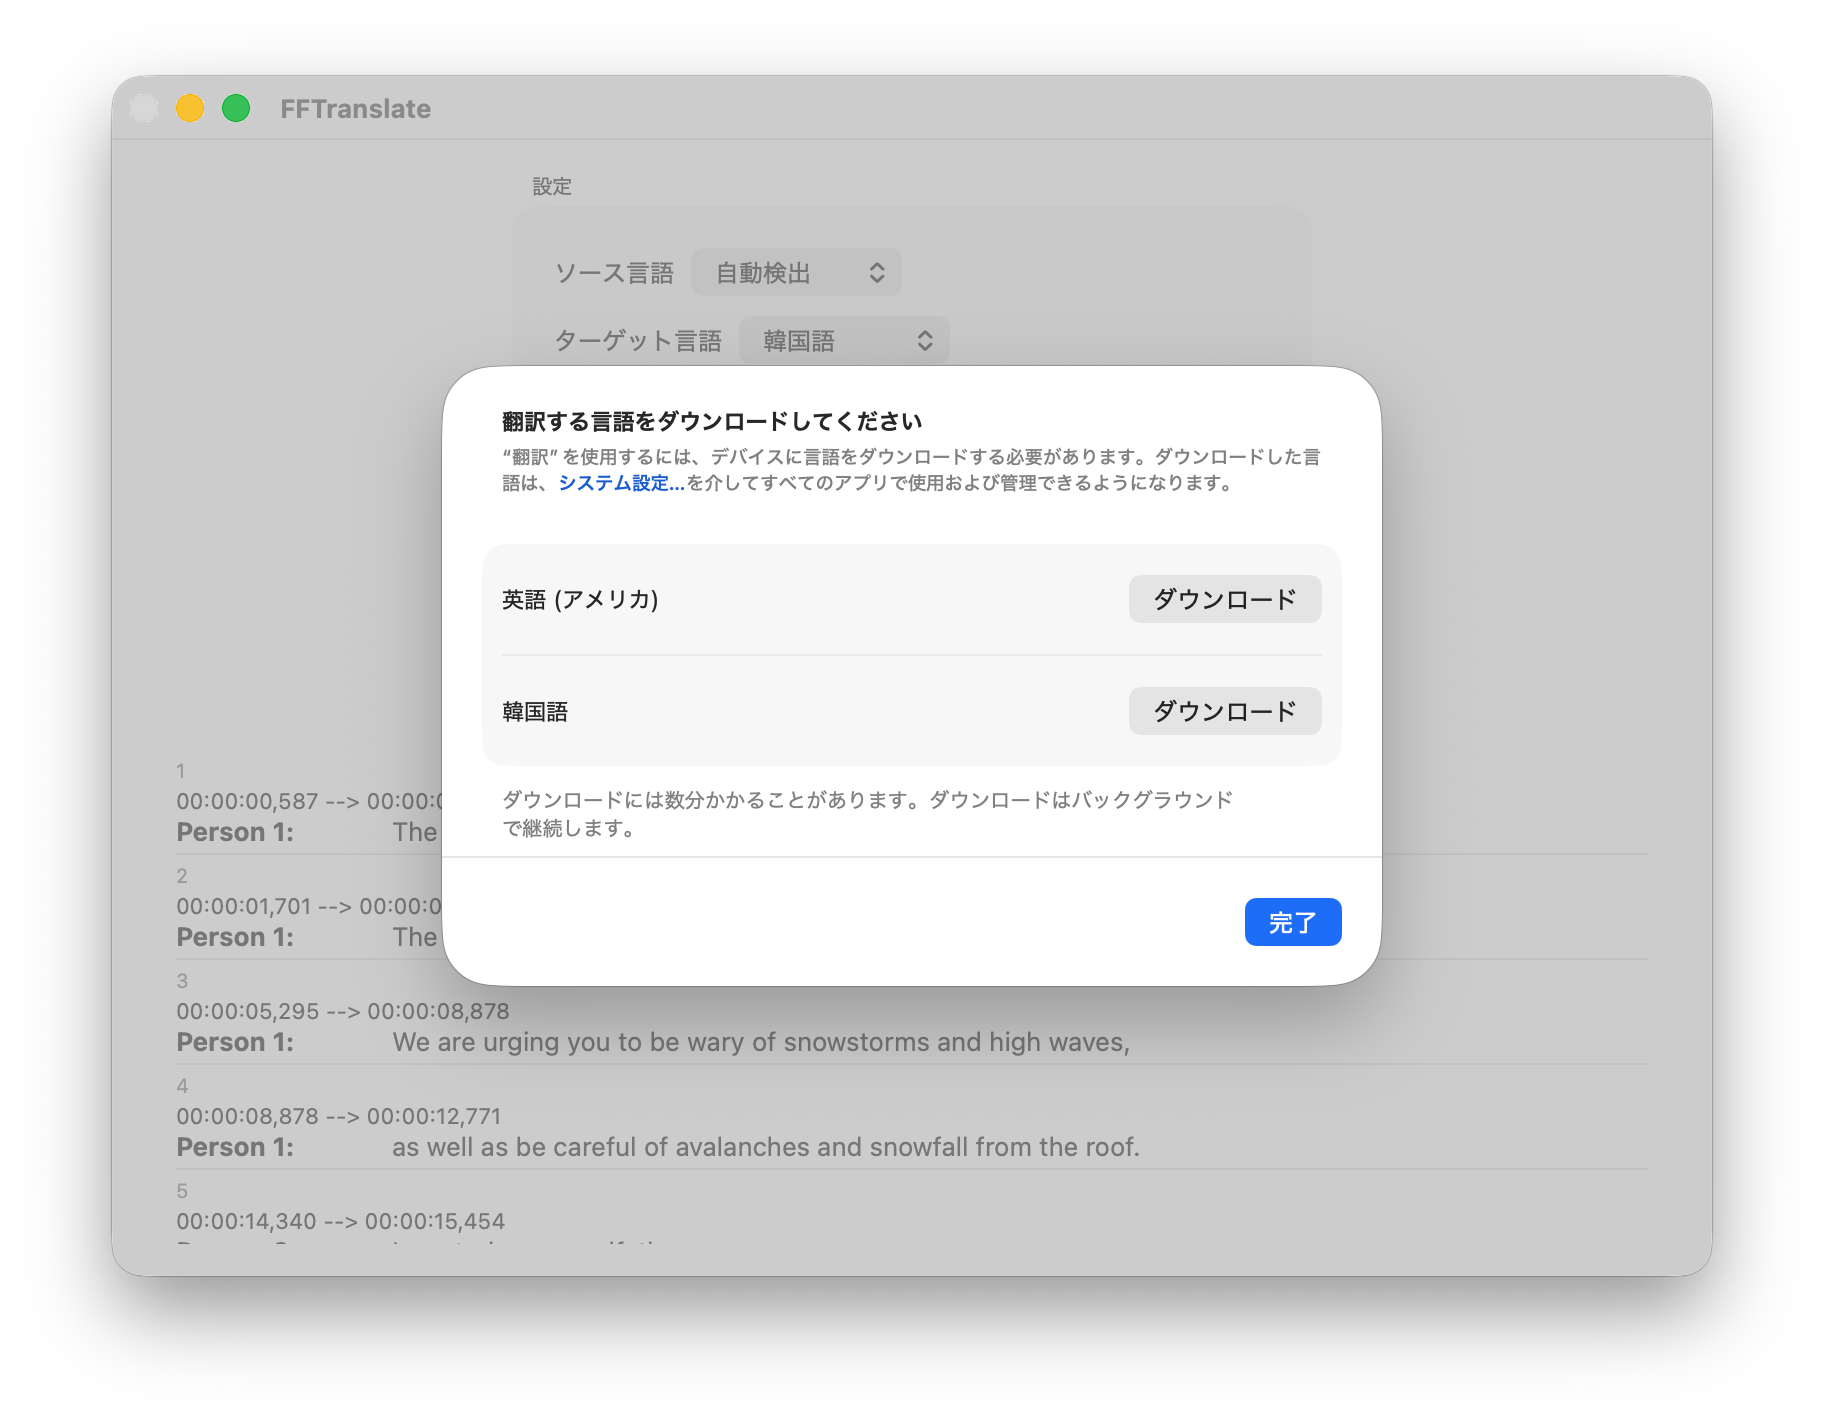Image resolution: width=1824 pixels, height=1424 pixels.
Task: Click Person 1 speaker label in subtitle 3
Action: point(235,1042)
